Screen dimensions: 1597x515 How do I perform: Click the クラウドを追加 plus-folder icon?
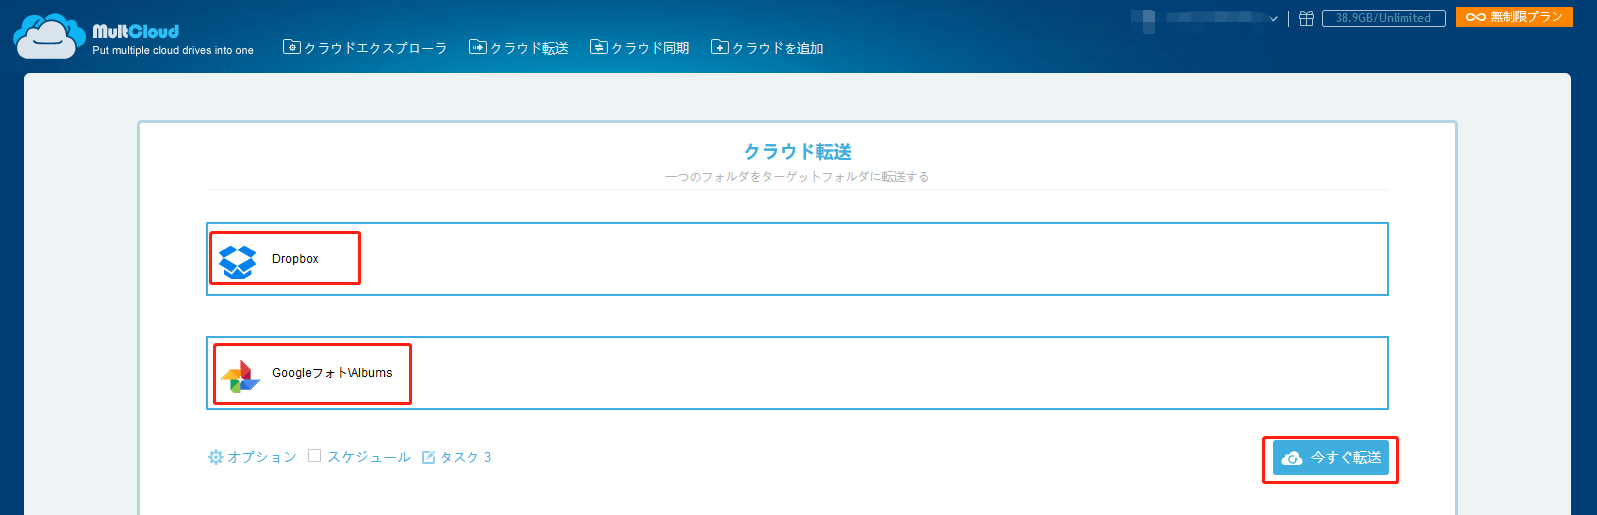pos(719,47)
